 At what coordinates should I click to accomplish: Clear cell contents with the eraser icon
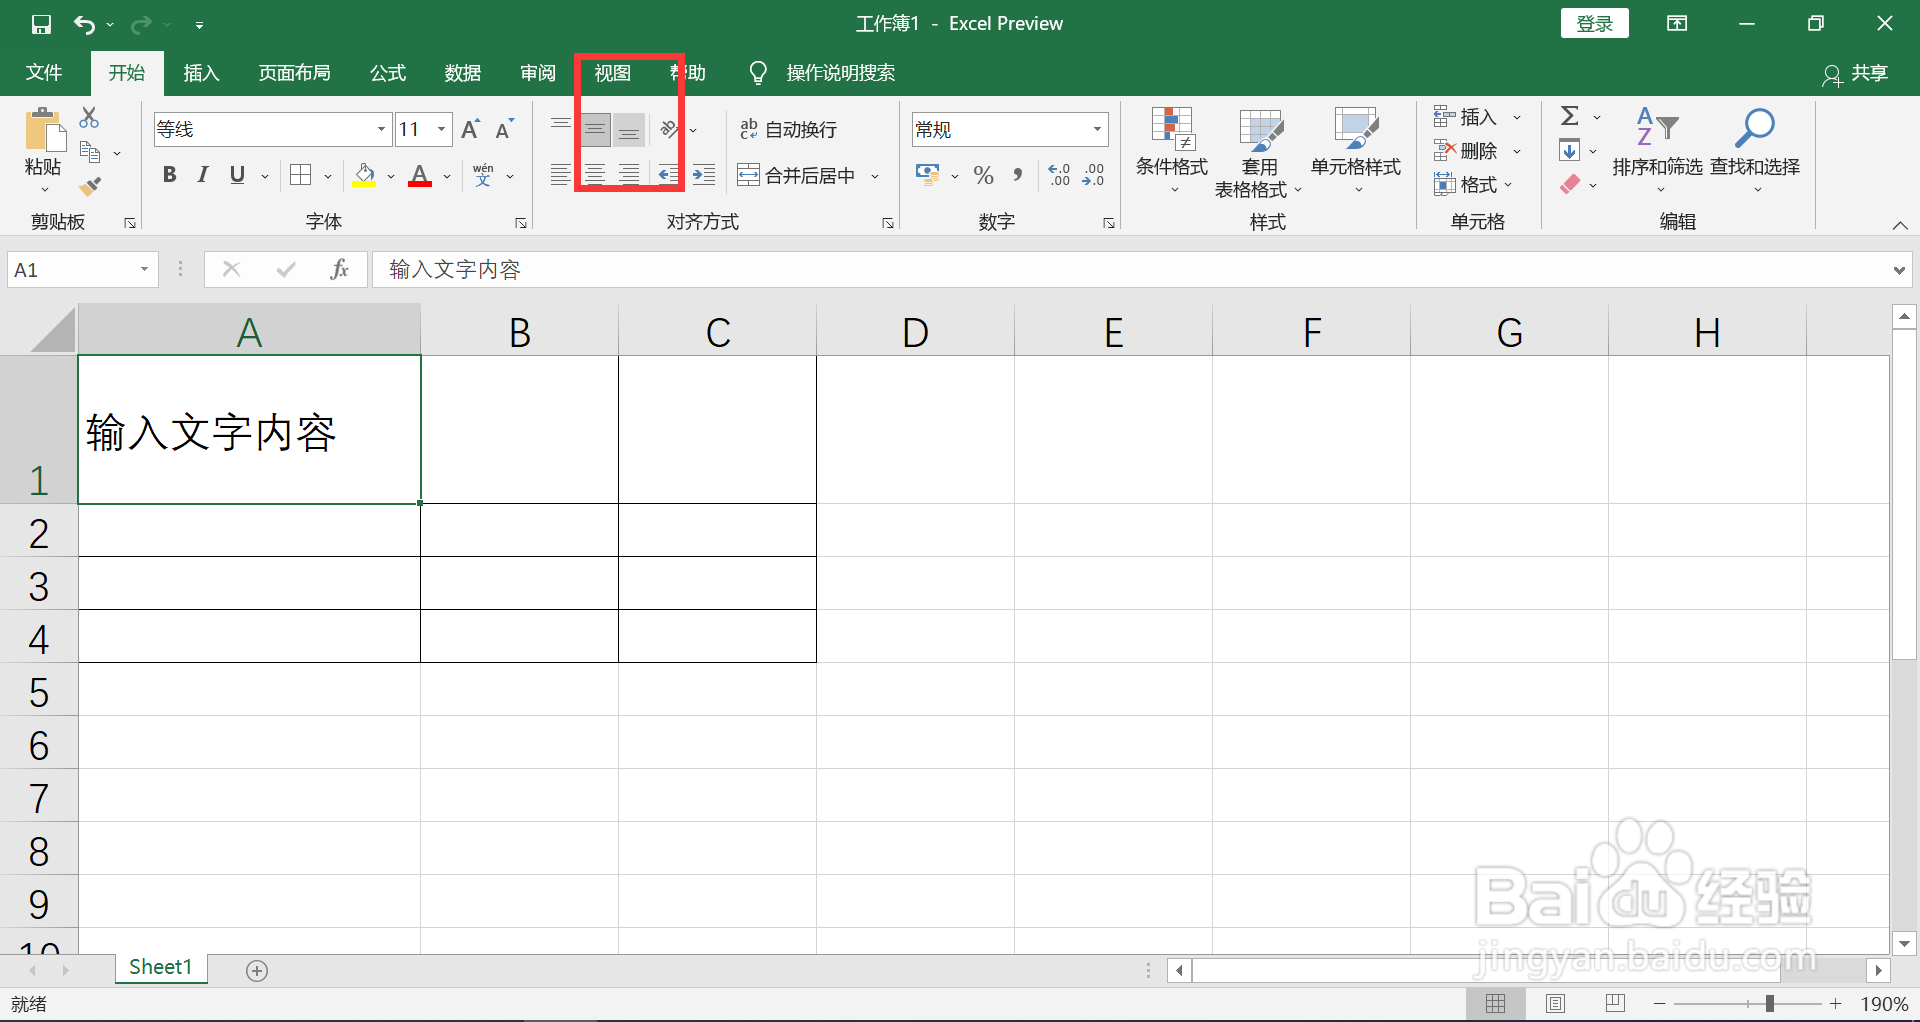(x=1570, y=184)
